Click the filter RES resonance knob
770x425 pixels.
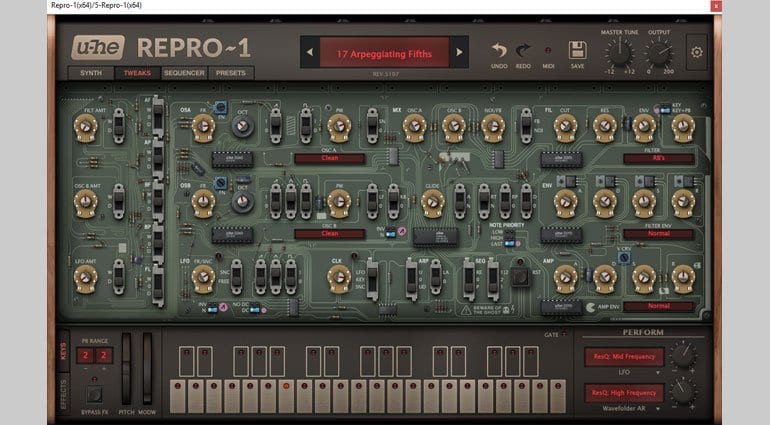605,127
